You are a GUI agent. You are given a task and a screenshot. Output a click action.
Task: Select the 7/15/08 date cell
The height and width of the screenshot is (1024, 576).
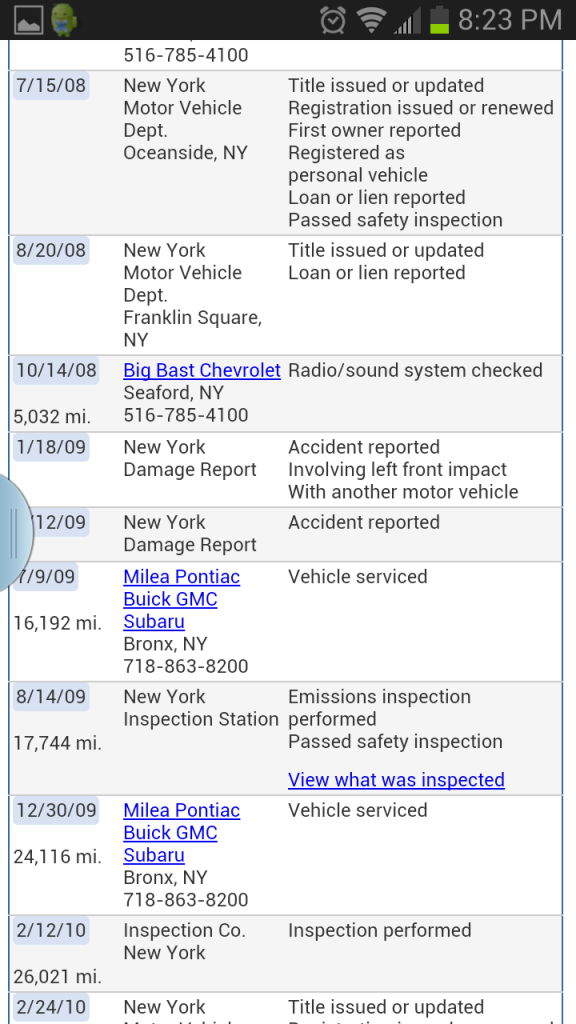[50, 86]
